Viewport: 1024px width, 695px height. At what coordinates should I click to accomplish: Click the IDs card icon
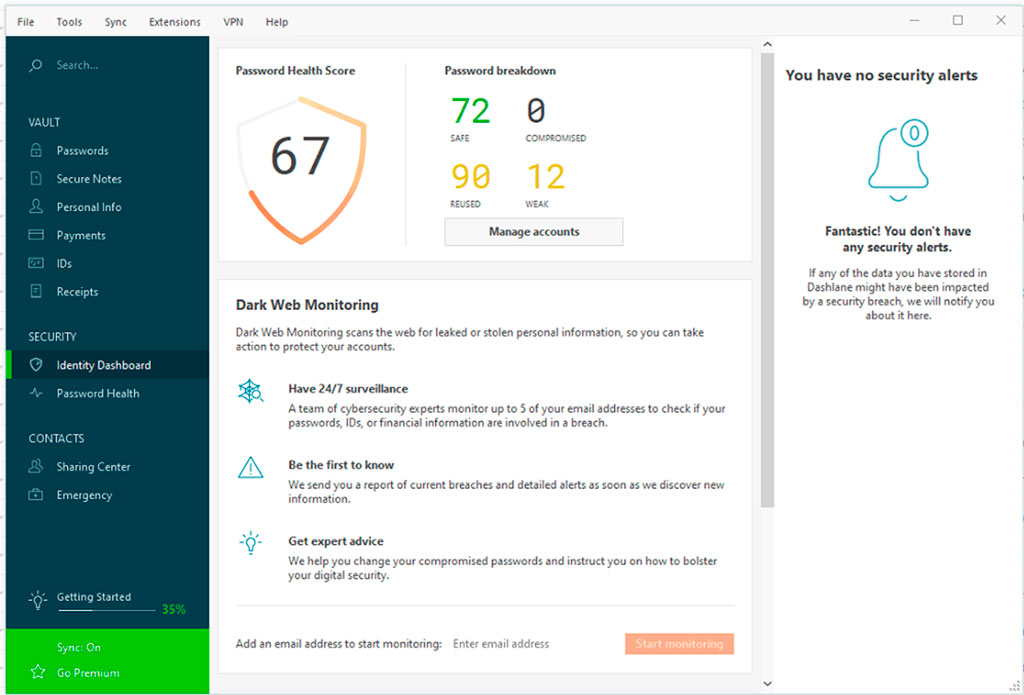pyautogui.click(x=36, y=263)
